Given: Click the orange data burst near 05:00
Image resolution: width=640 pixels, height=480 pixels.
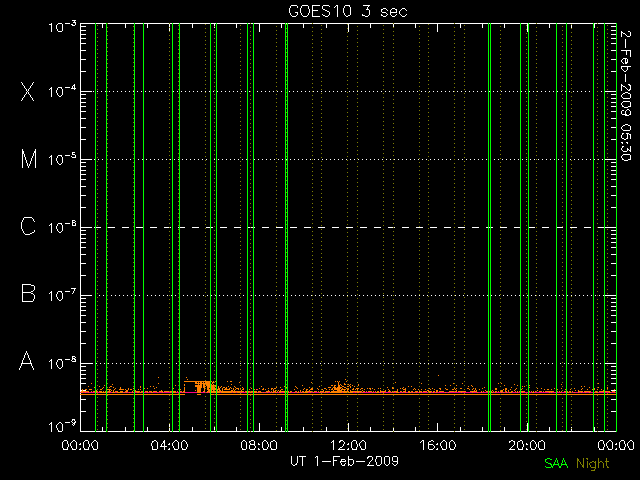Looking at the screenshot, I should tap(199, 387).
